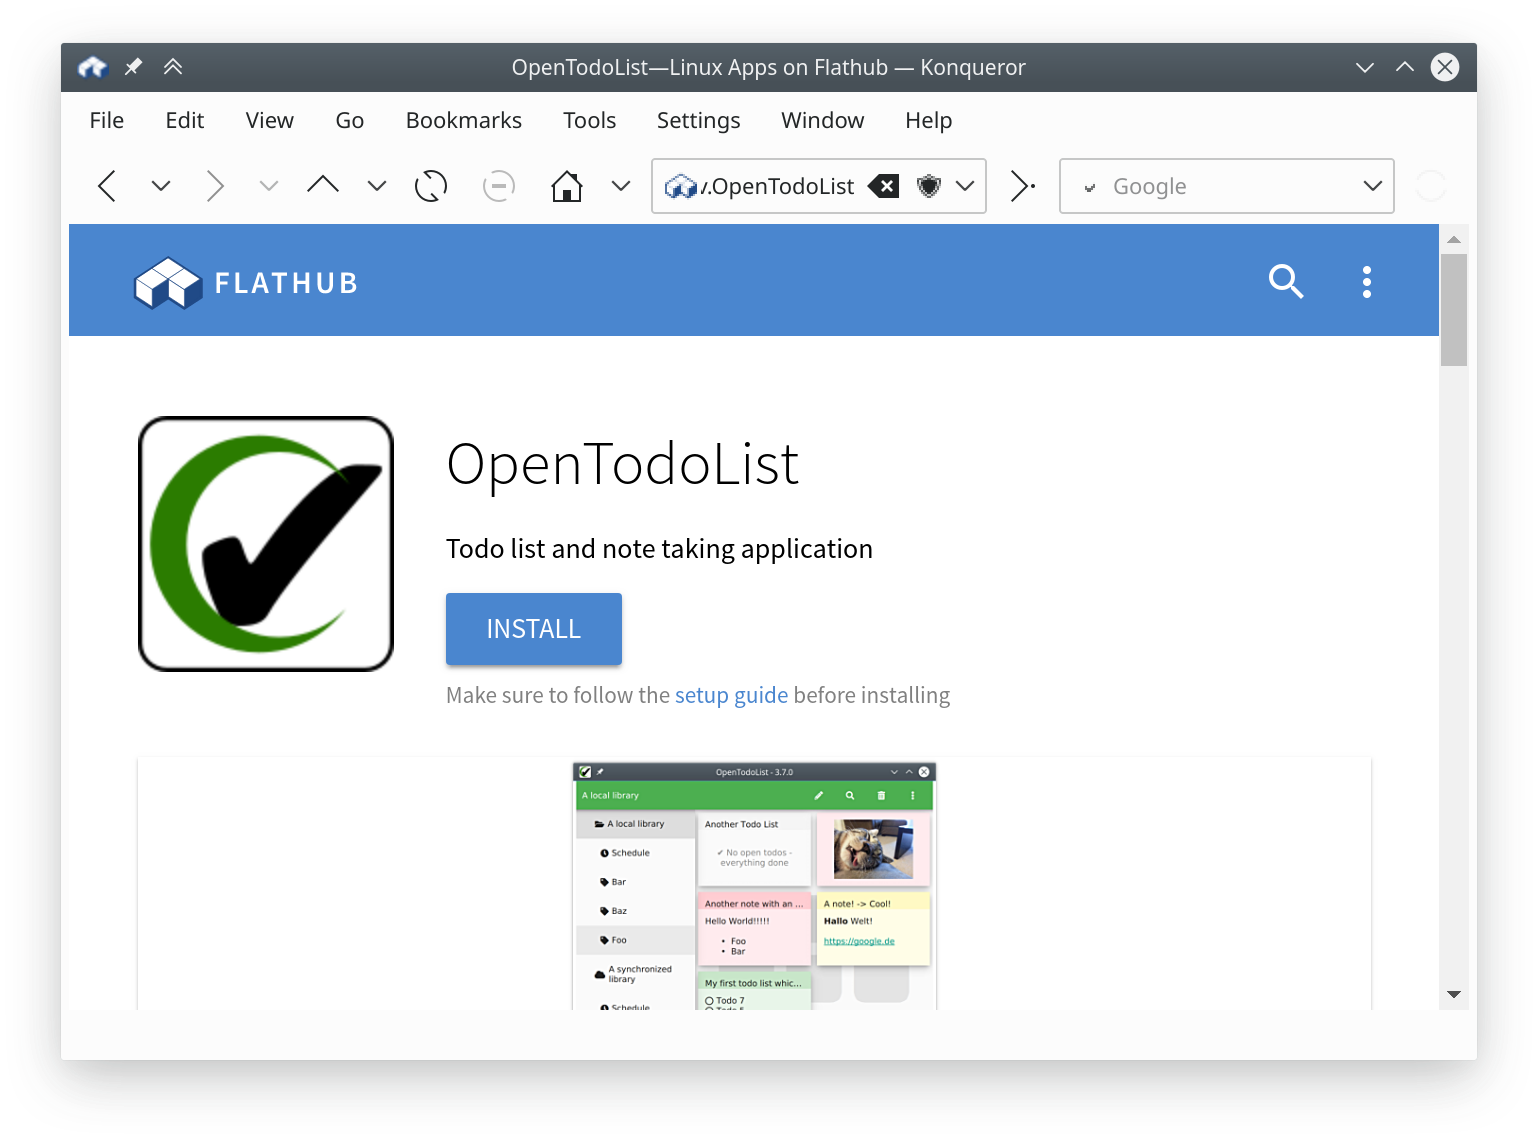Click the Go arrow next to location bar
Screen dimensions: 1538x1139
[1022, 186]
